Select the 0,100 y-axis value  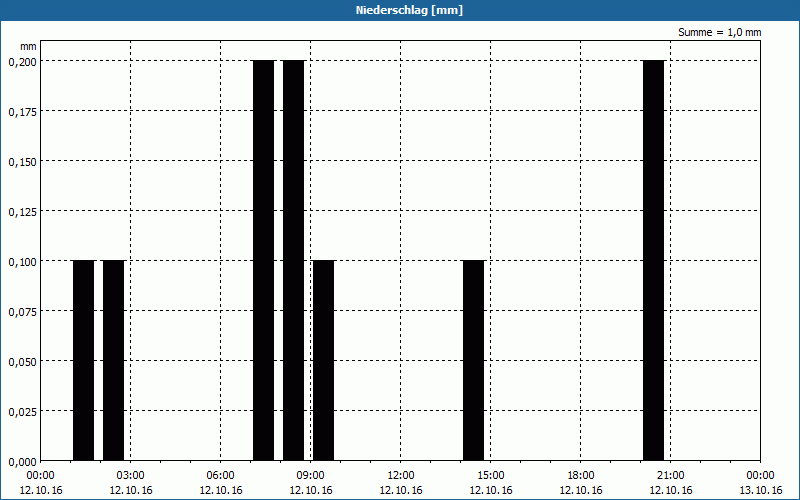tap(21, 261)
